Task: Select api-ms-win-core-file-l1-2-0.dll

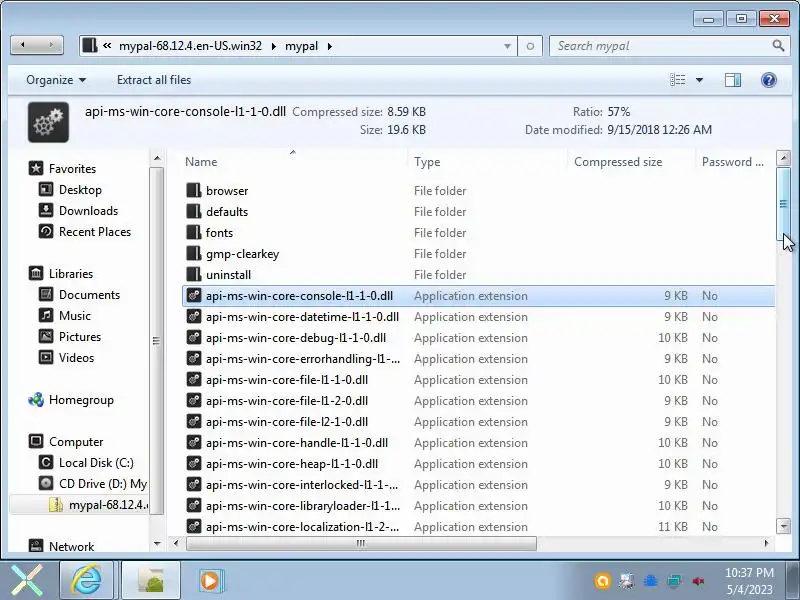Action: pyautogui.click(x=287, y=401)
